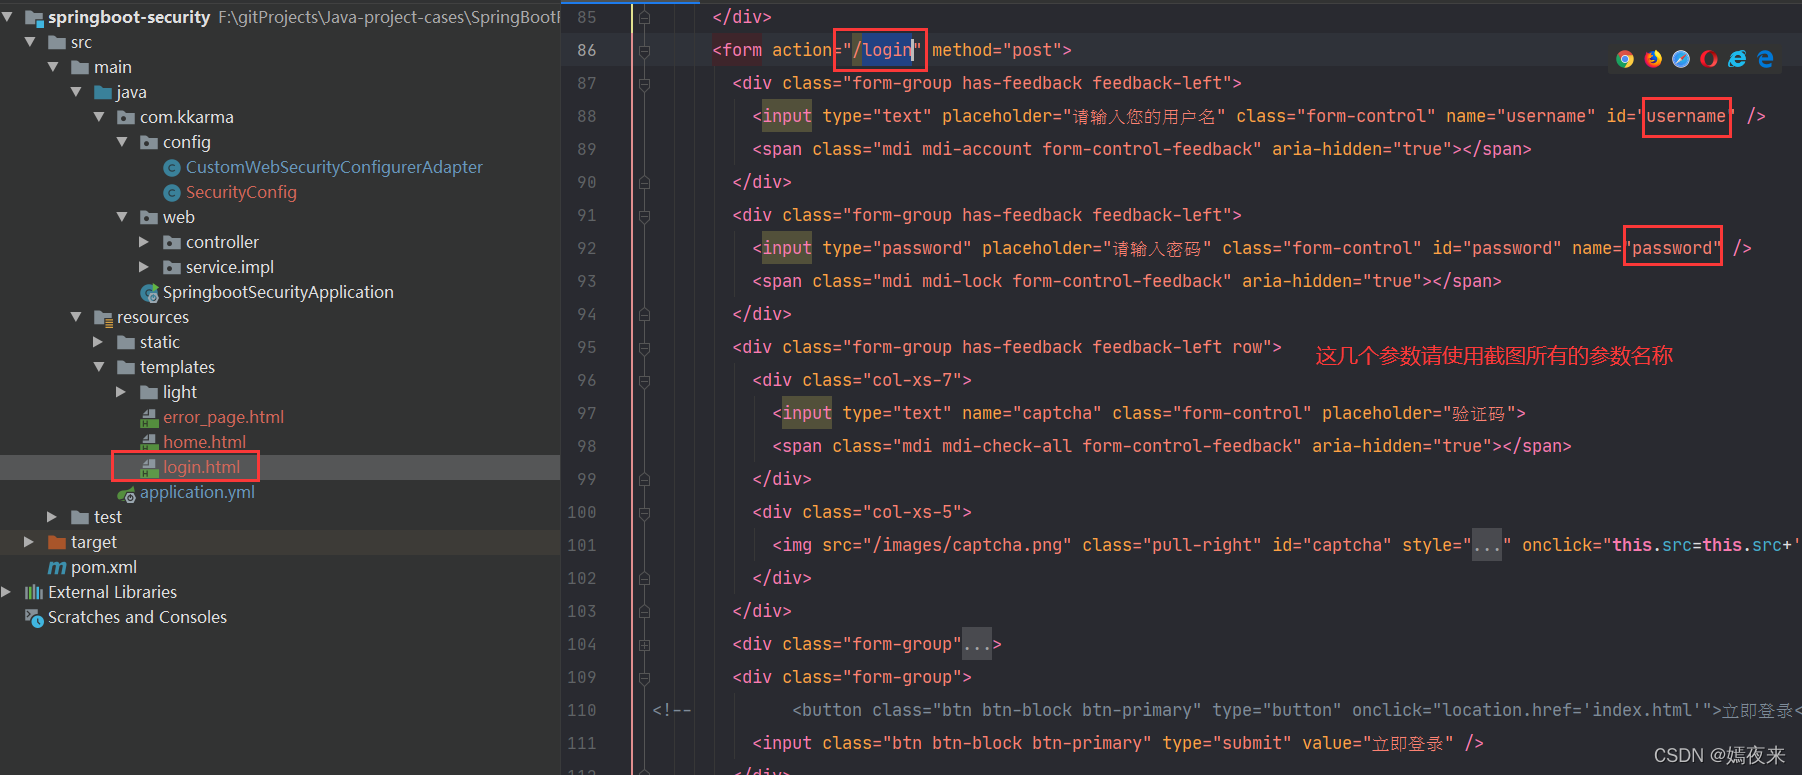The height and width of the screenshot is (775, 1802).
Task: Click the SpringbootSecurityApplication run icon
Action: 150,292
